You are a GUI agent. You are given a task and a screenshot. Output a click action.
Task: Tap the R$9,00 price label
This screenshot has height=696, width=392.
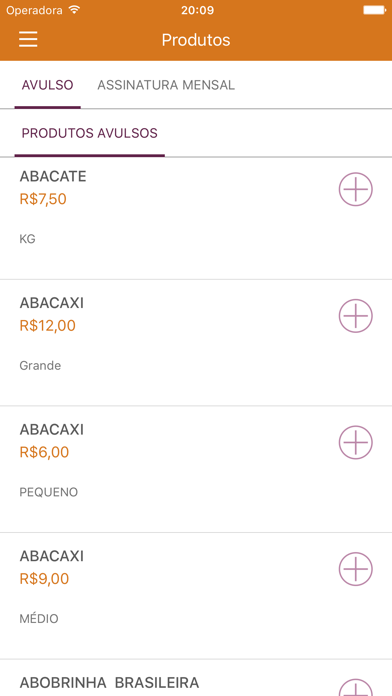pyautogui.click(x=44, y=579)
